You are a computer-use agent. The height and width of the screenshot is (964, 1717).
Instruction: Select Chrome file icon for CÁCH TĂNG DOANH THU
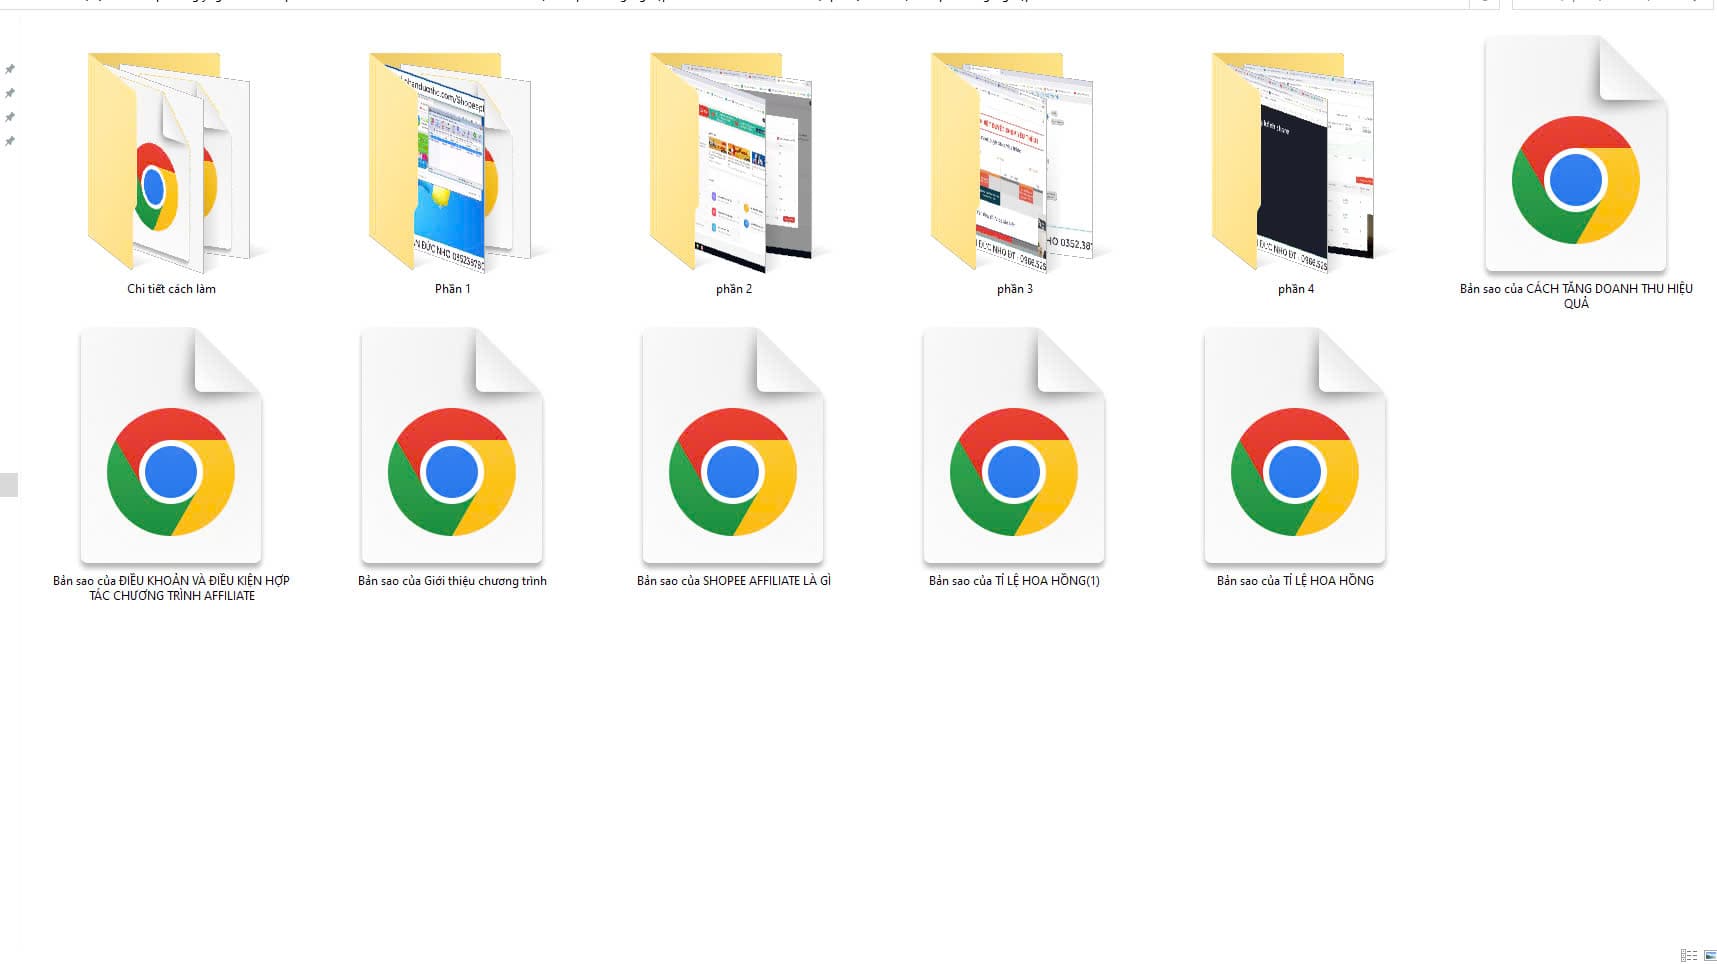pyautogui.click(x=1576, y=154)
